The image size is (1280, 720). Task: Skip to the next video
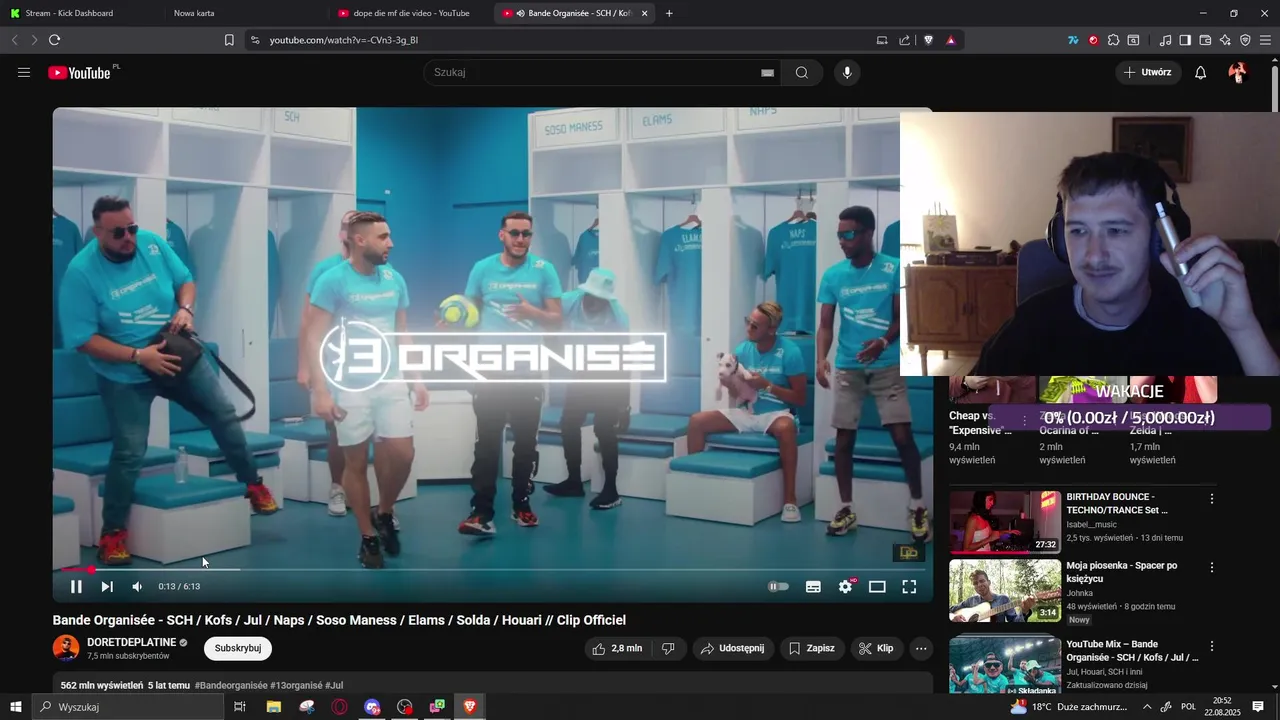pos(107,587)
